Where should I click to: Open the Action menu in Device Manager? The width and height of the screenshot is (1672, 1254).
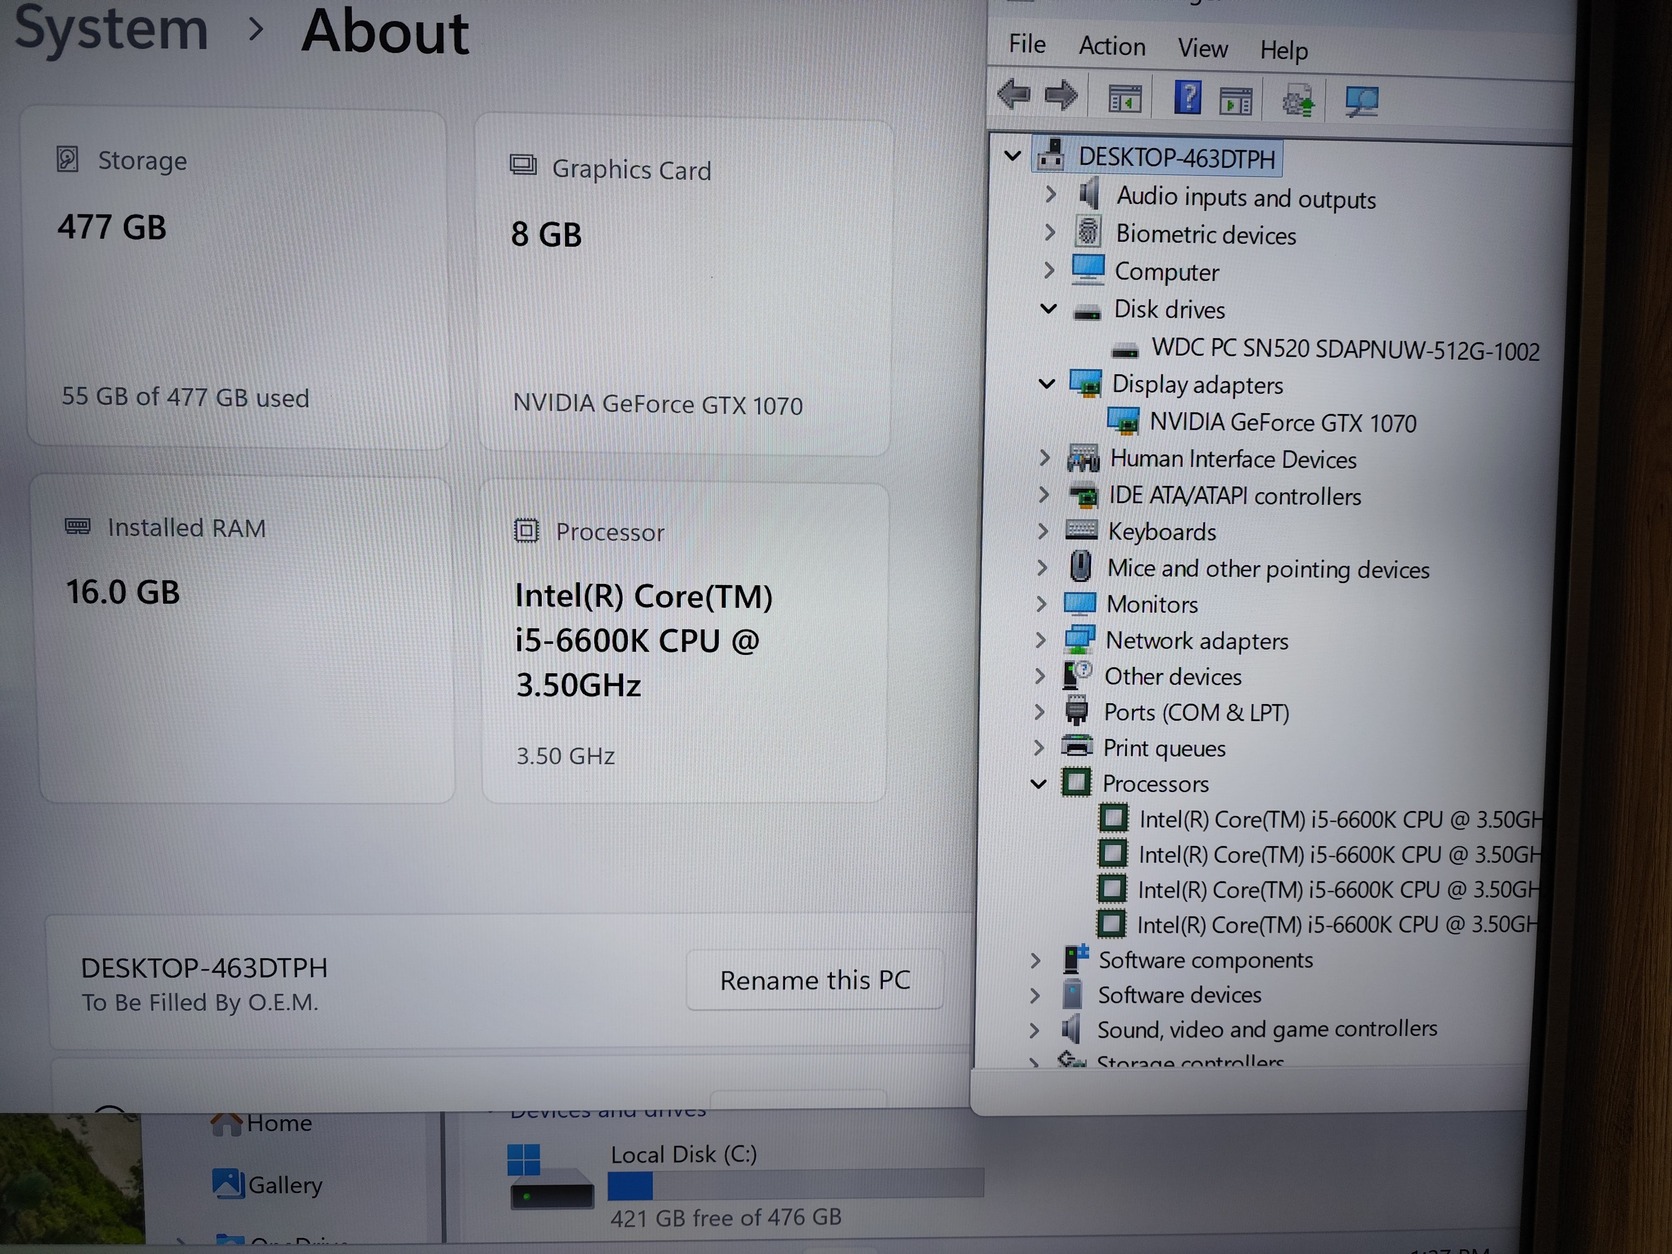[x=1112, y=46]
